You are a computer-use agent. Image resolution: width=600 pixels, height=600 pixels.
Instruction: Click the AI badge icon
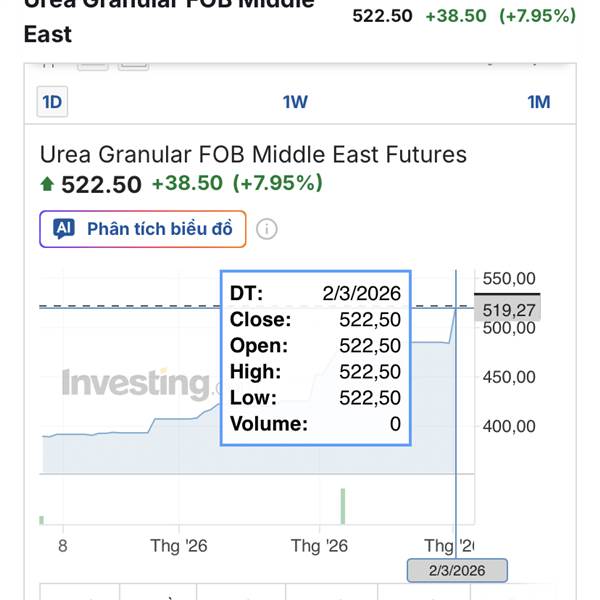[x=65, y=229]
